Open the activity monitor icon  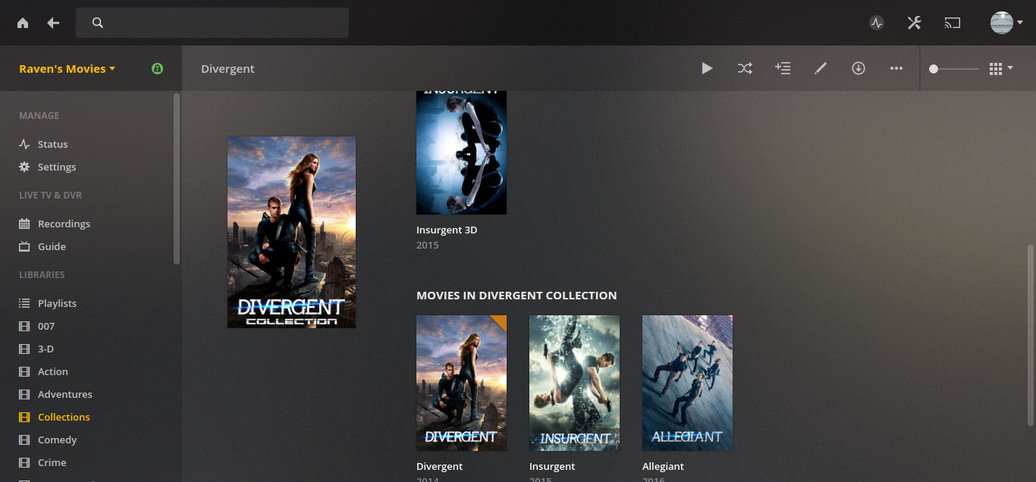(x=877, y=23)
